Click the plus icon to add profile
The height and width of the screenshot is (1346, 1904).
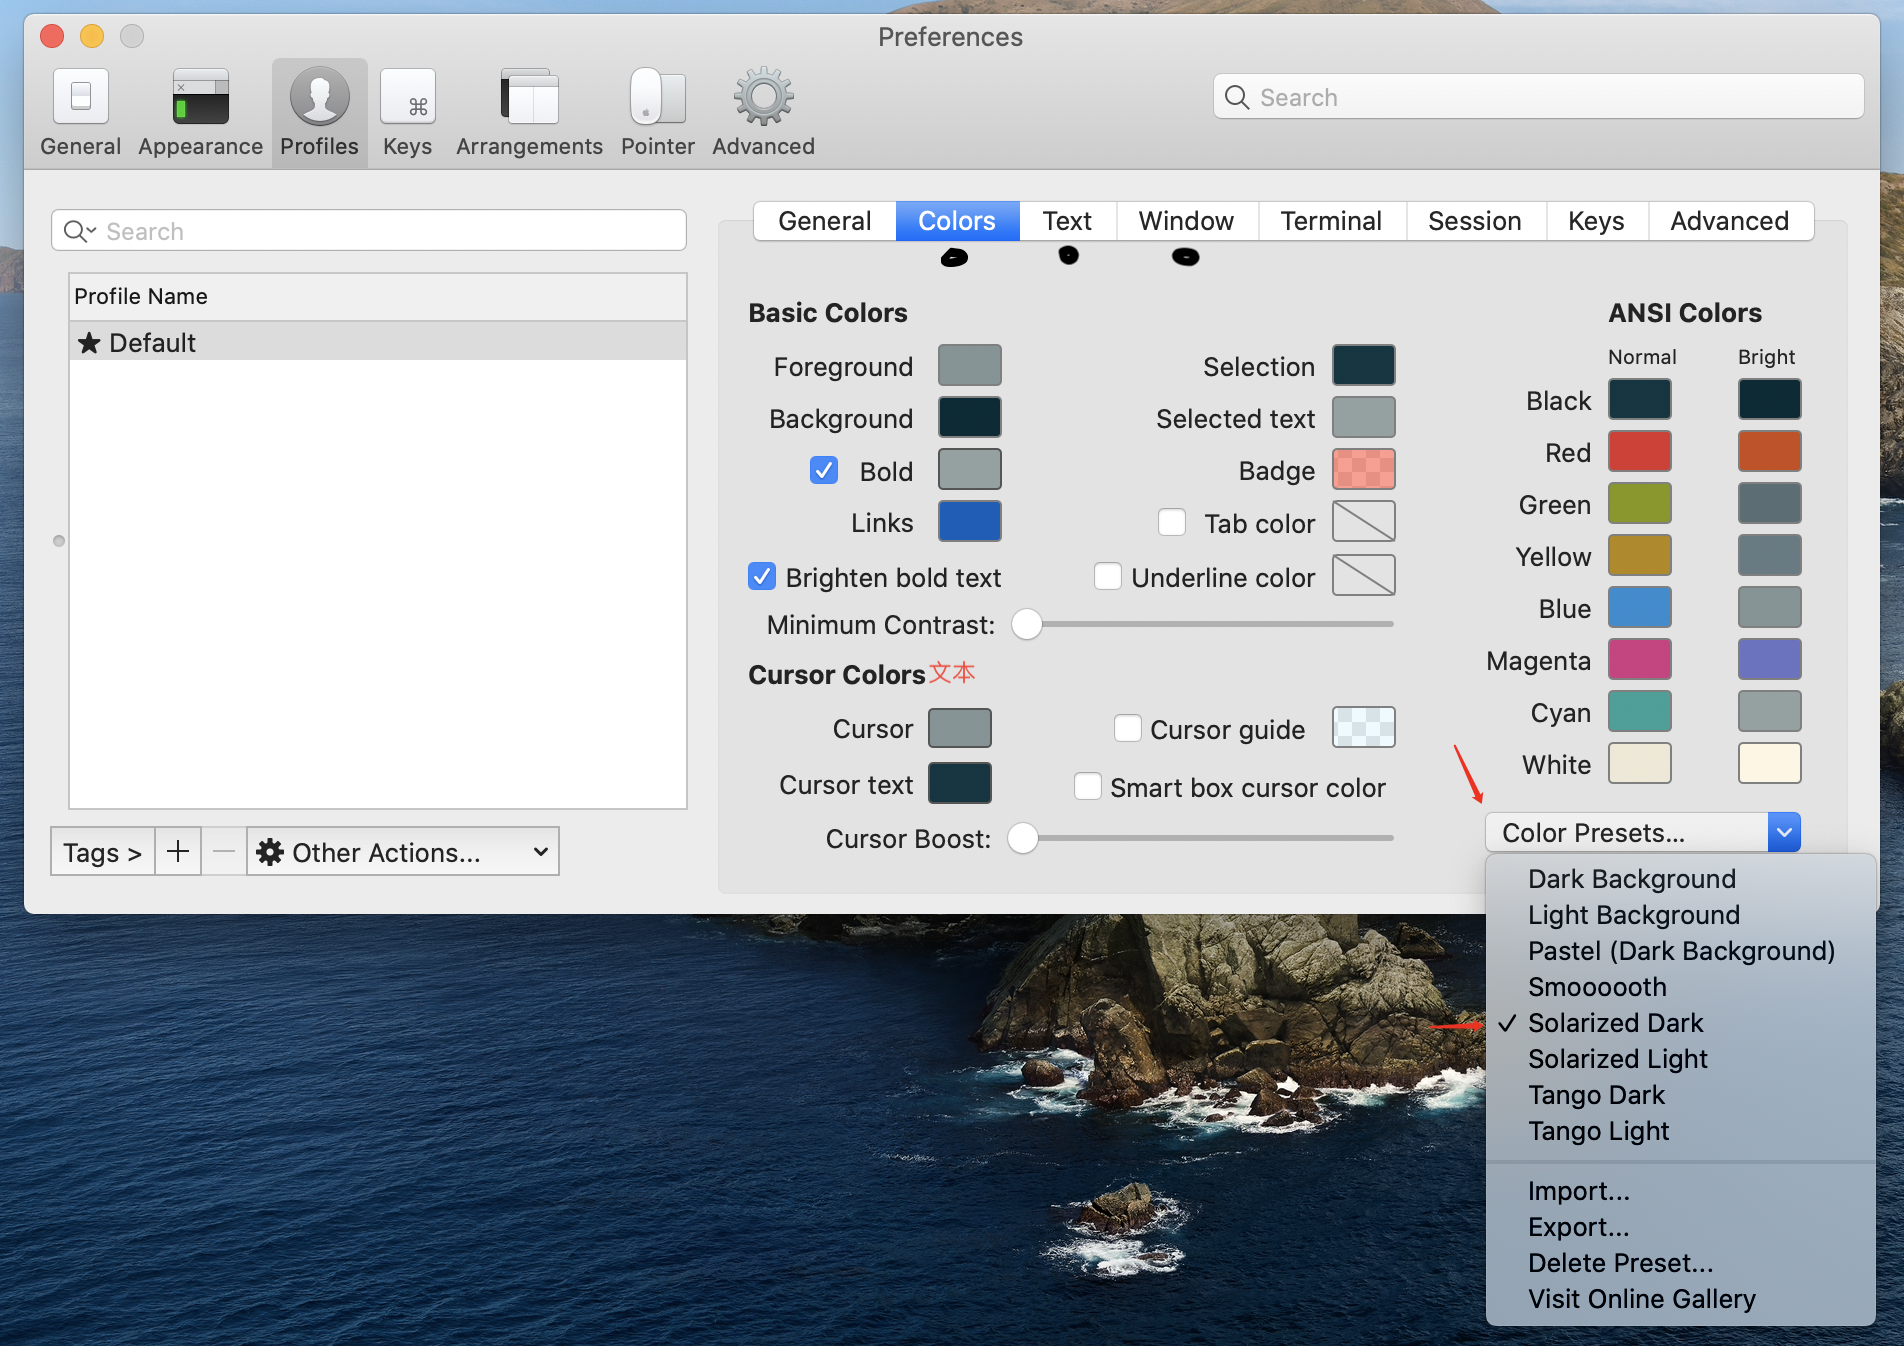(x=178, y=852)
